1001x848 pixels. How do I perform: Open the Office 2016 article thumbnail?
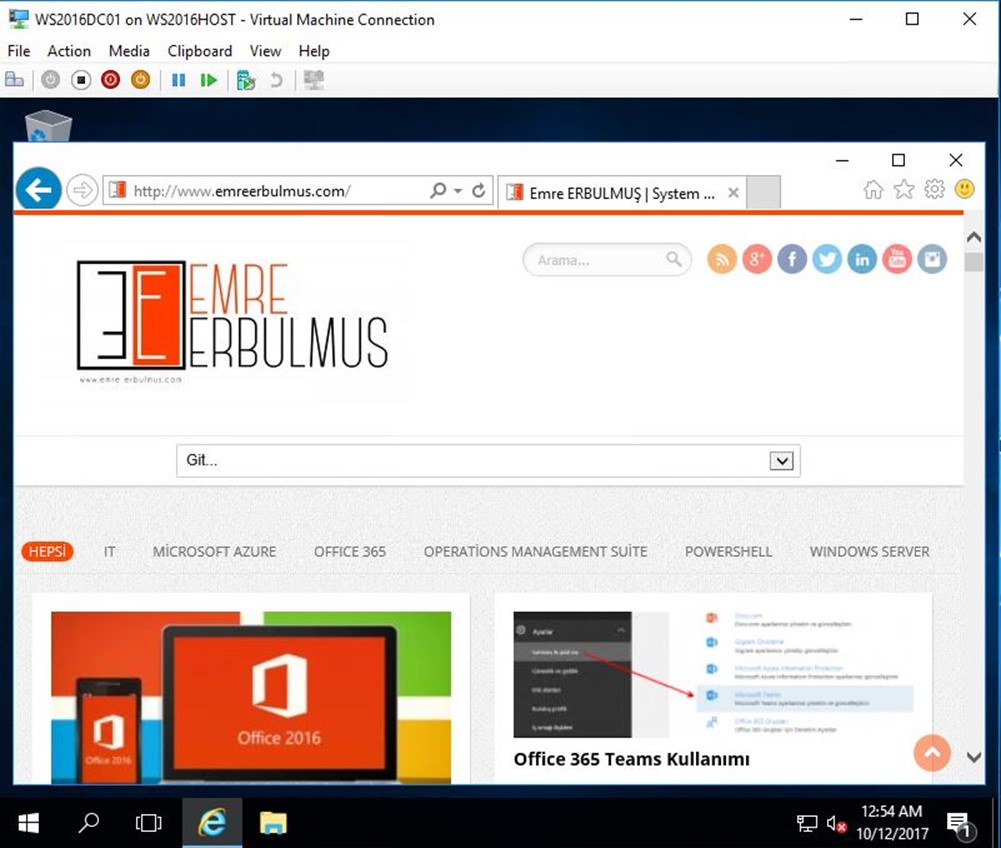tap(251, 697)
